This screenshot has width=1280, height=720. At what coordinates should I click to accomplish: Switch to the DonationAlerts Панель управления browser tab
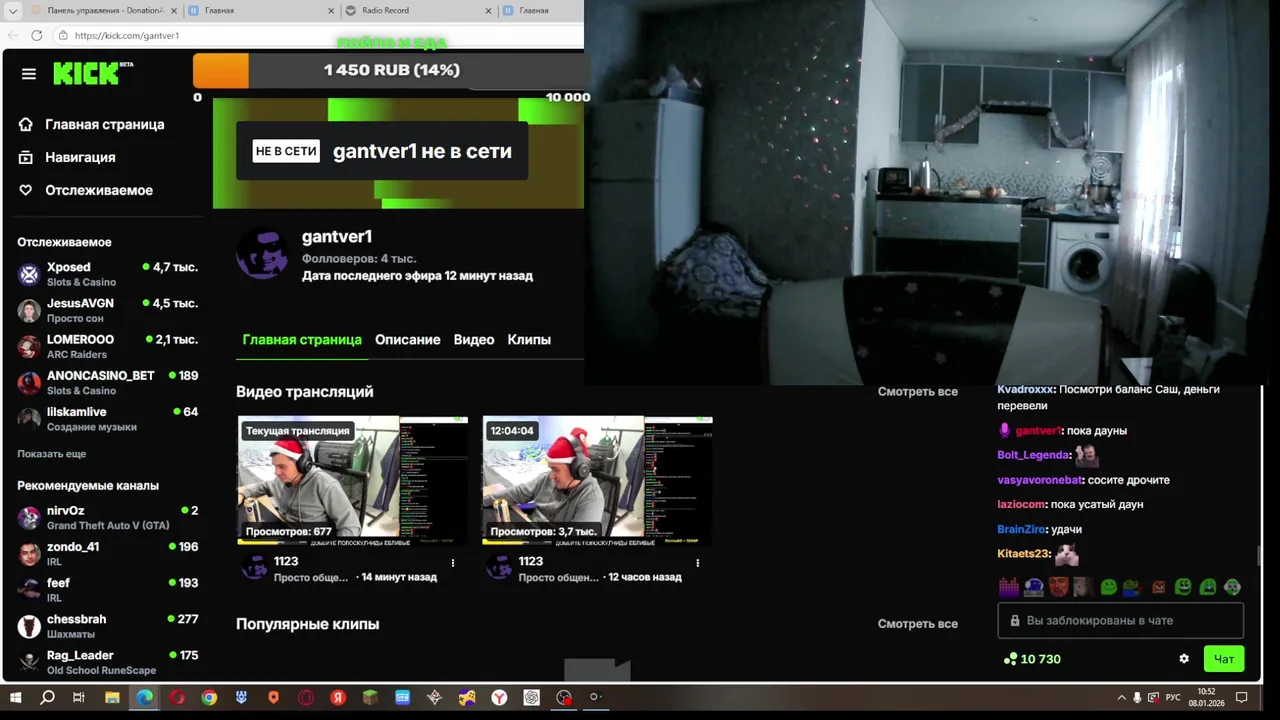point(104,11)
